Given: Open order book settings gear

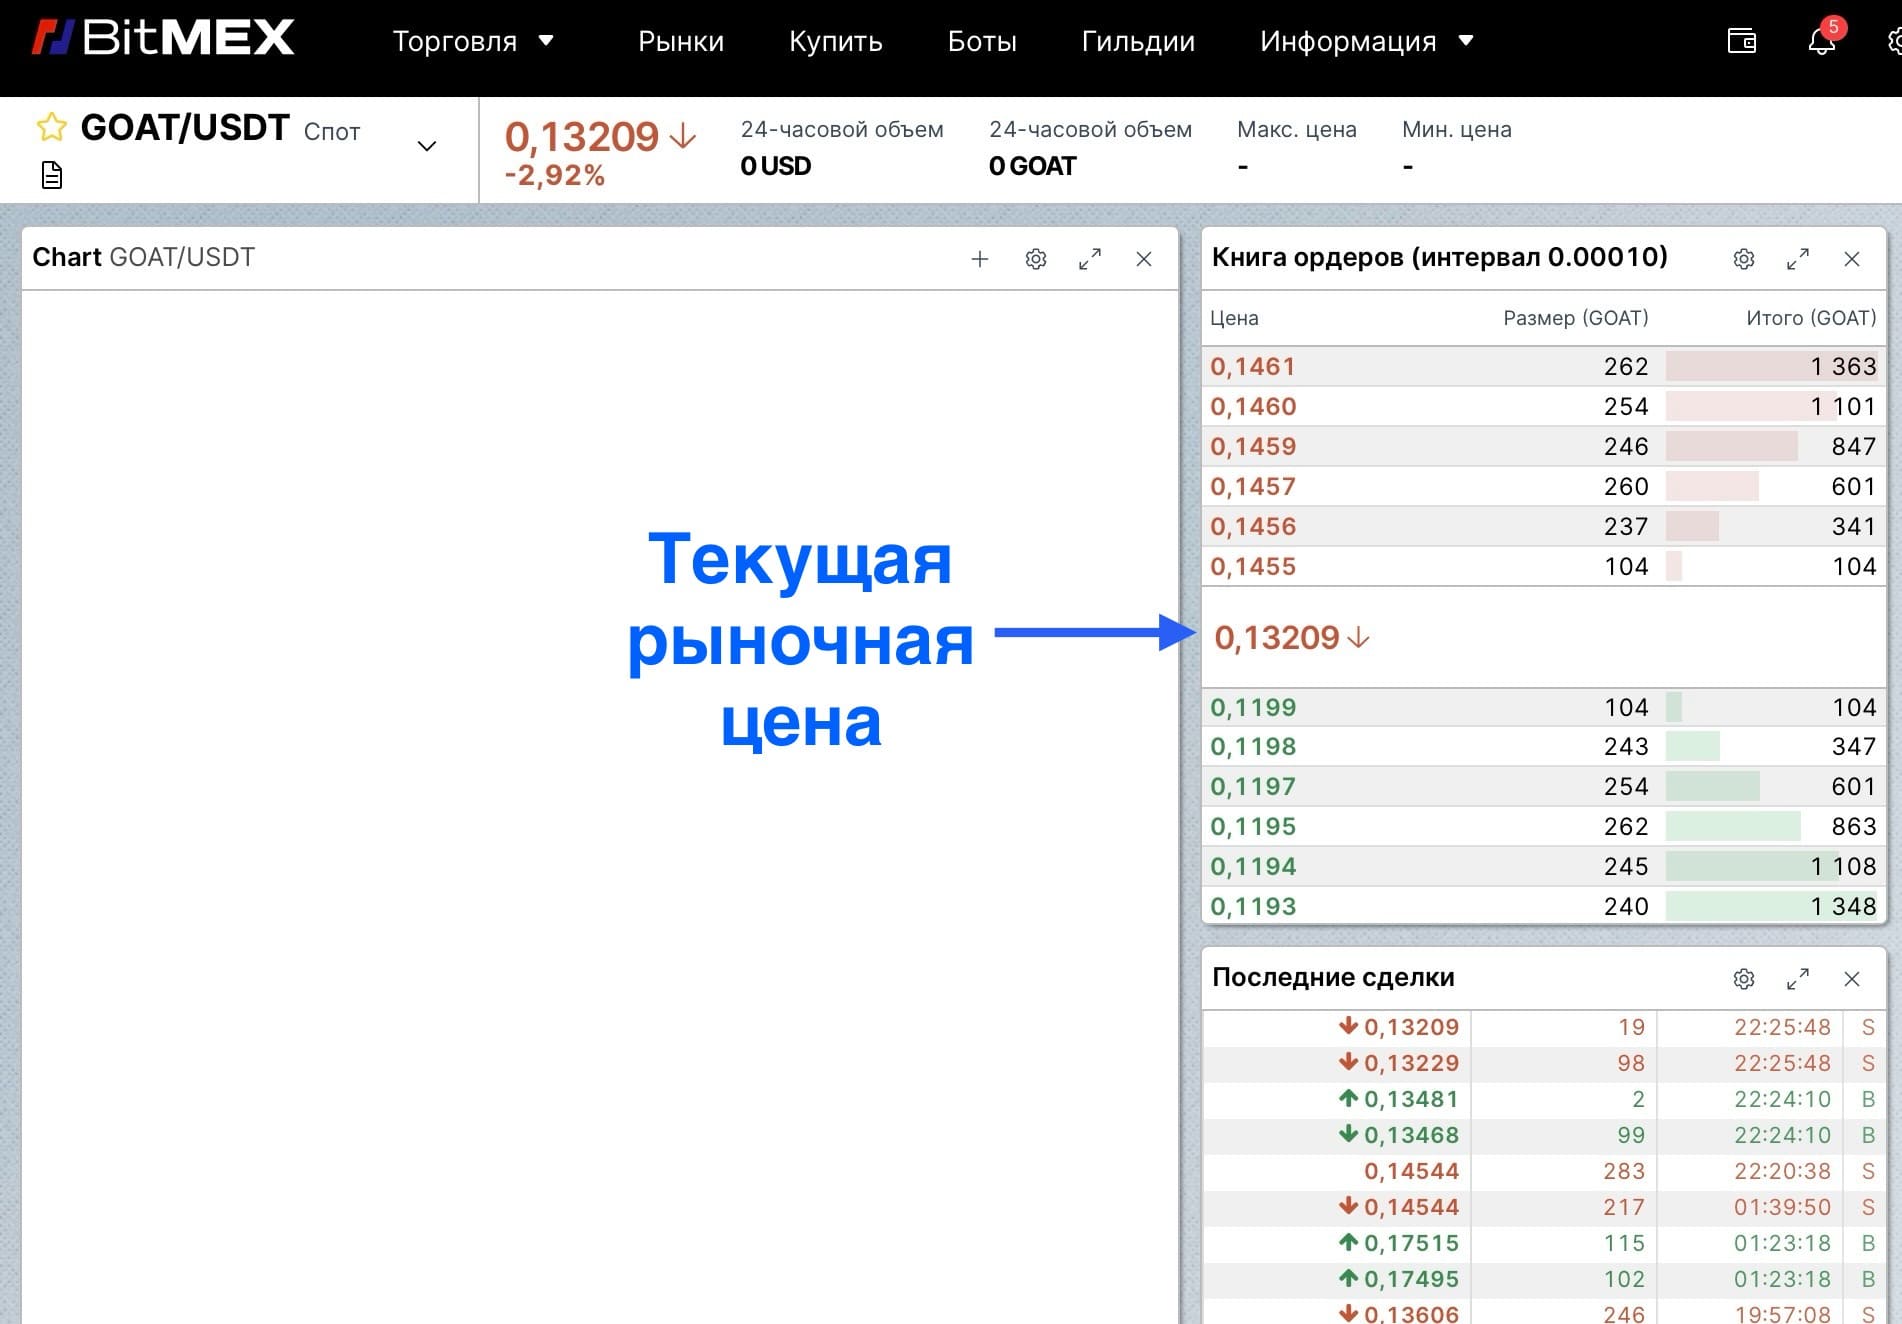Looking at the screenshot, I should (x=1744, y=259).
